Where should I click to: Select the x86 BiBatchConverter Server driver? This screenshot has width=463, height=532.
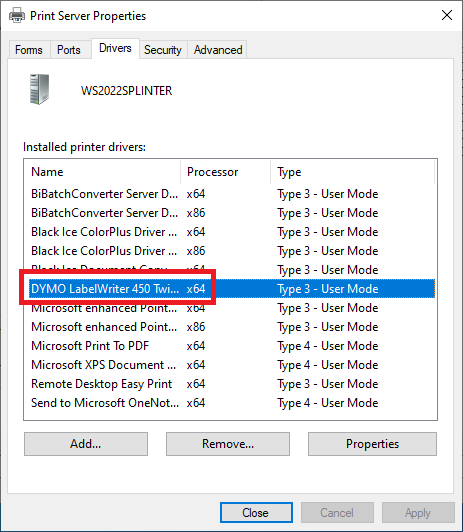[x=230, y=213]
